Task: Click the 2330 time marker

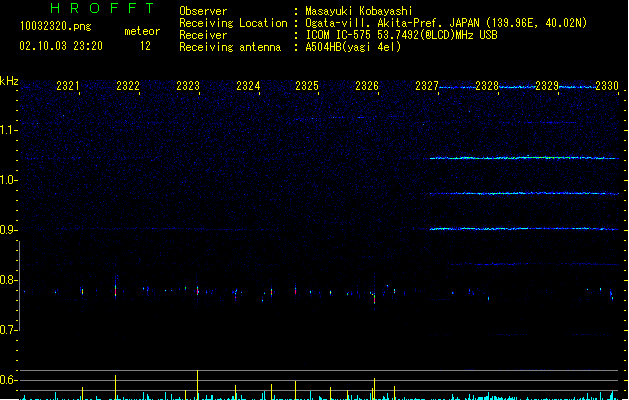Action: 607,86
